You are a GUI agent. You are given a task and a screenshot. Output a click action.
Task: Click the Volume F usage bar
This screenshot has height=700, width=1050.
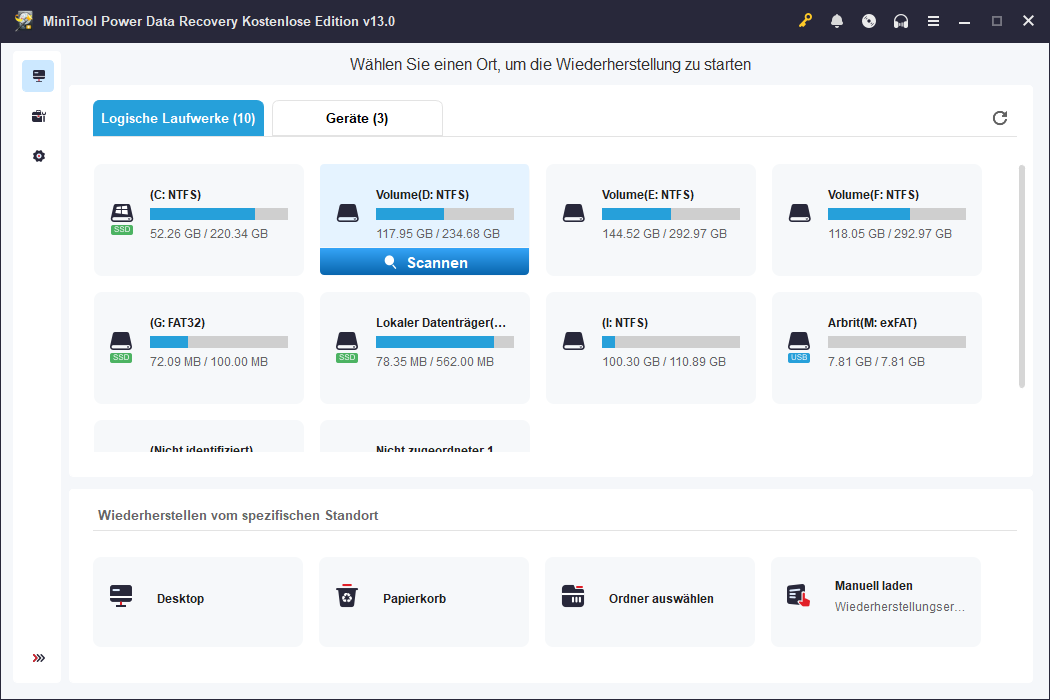[897, 214]
